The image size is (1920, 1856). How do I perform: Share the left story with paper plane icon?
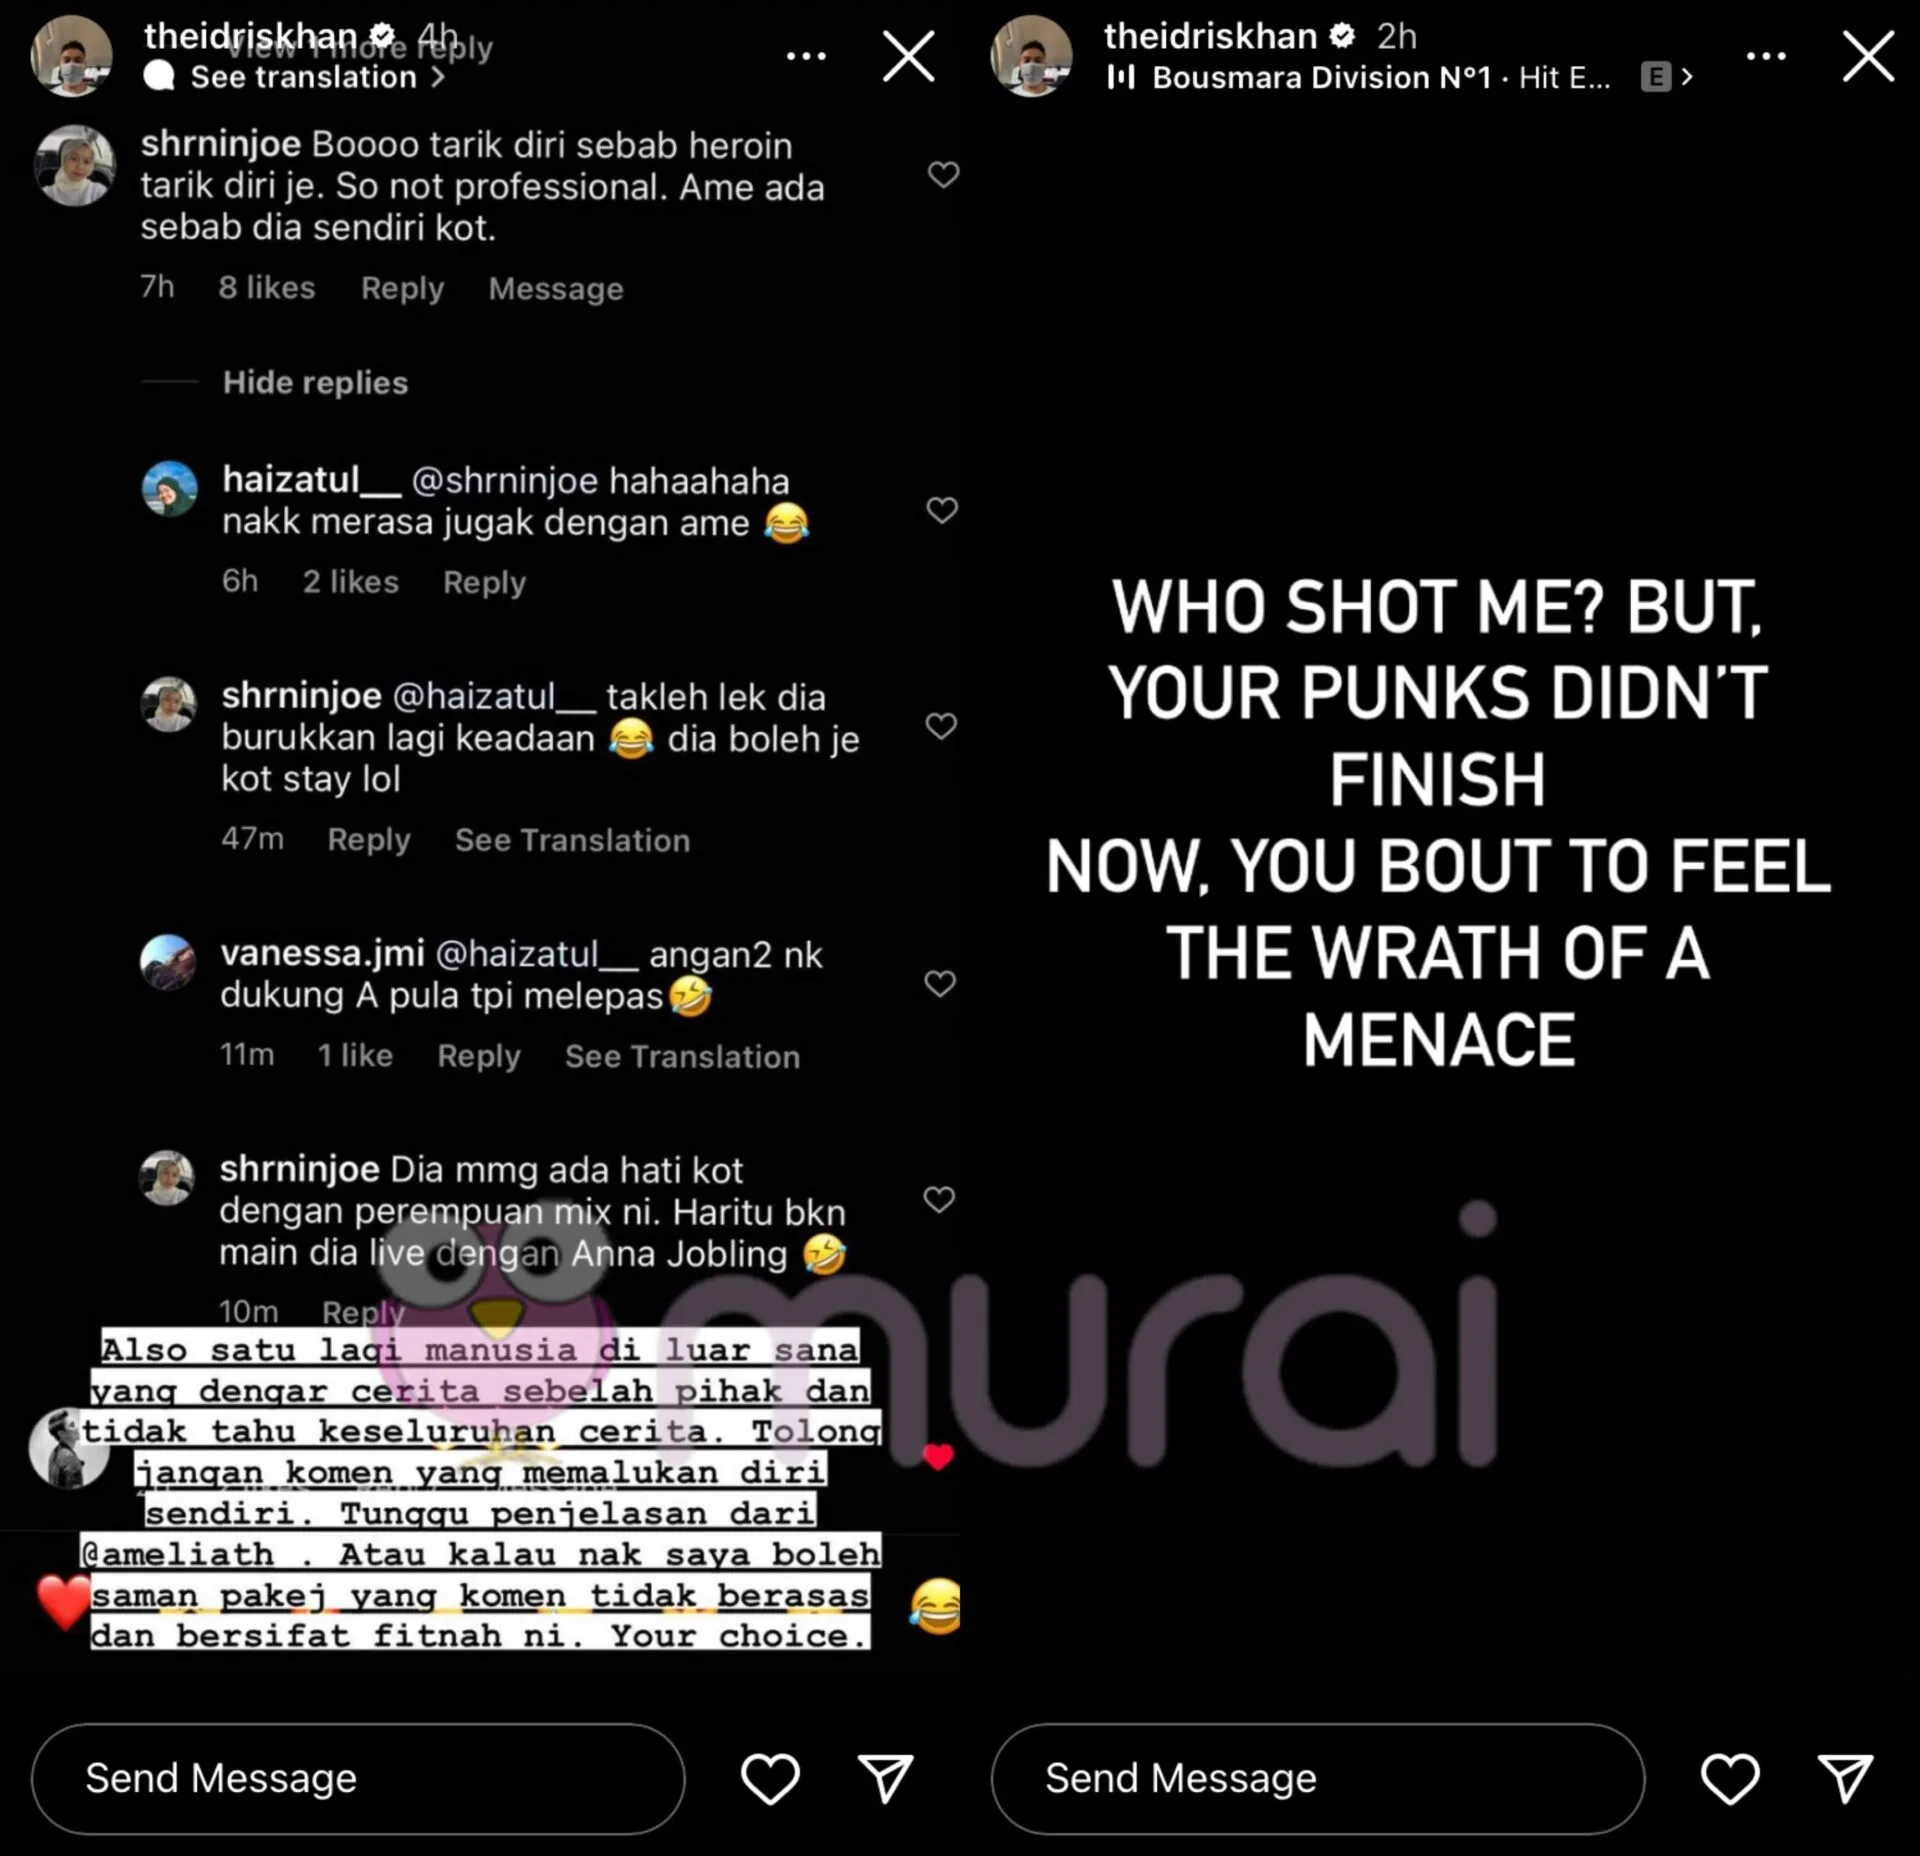(x=885, y=1778)
